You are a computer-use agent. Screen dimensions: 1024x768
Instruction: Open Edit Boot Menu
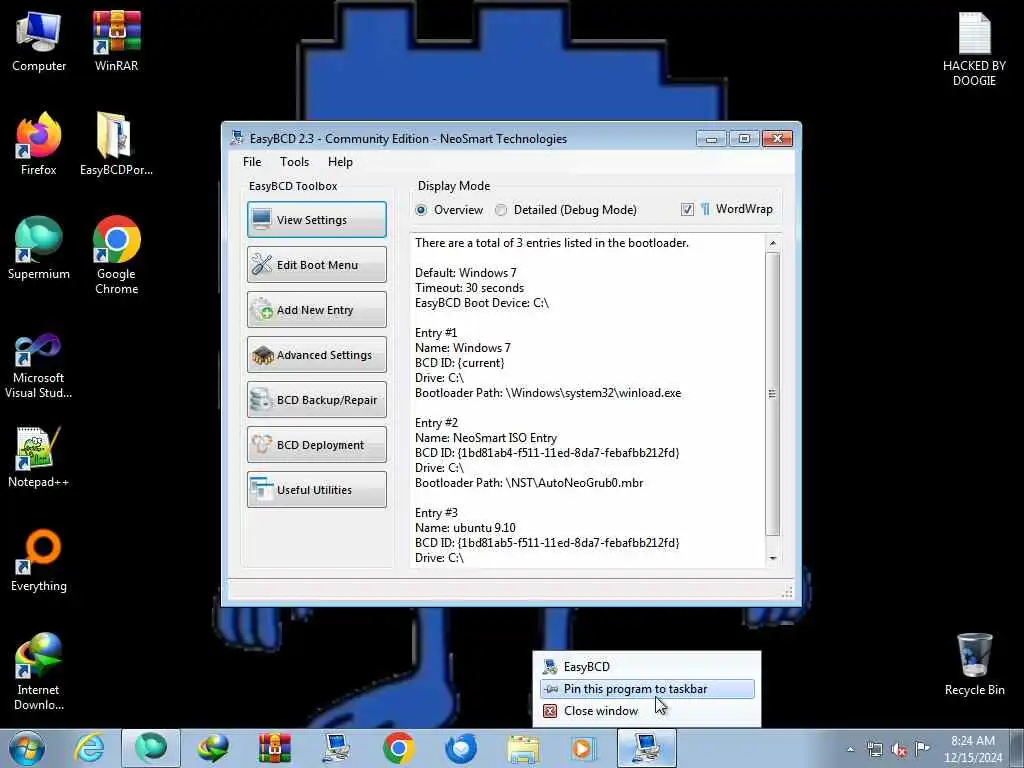pos(317,264)
